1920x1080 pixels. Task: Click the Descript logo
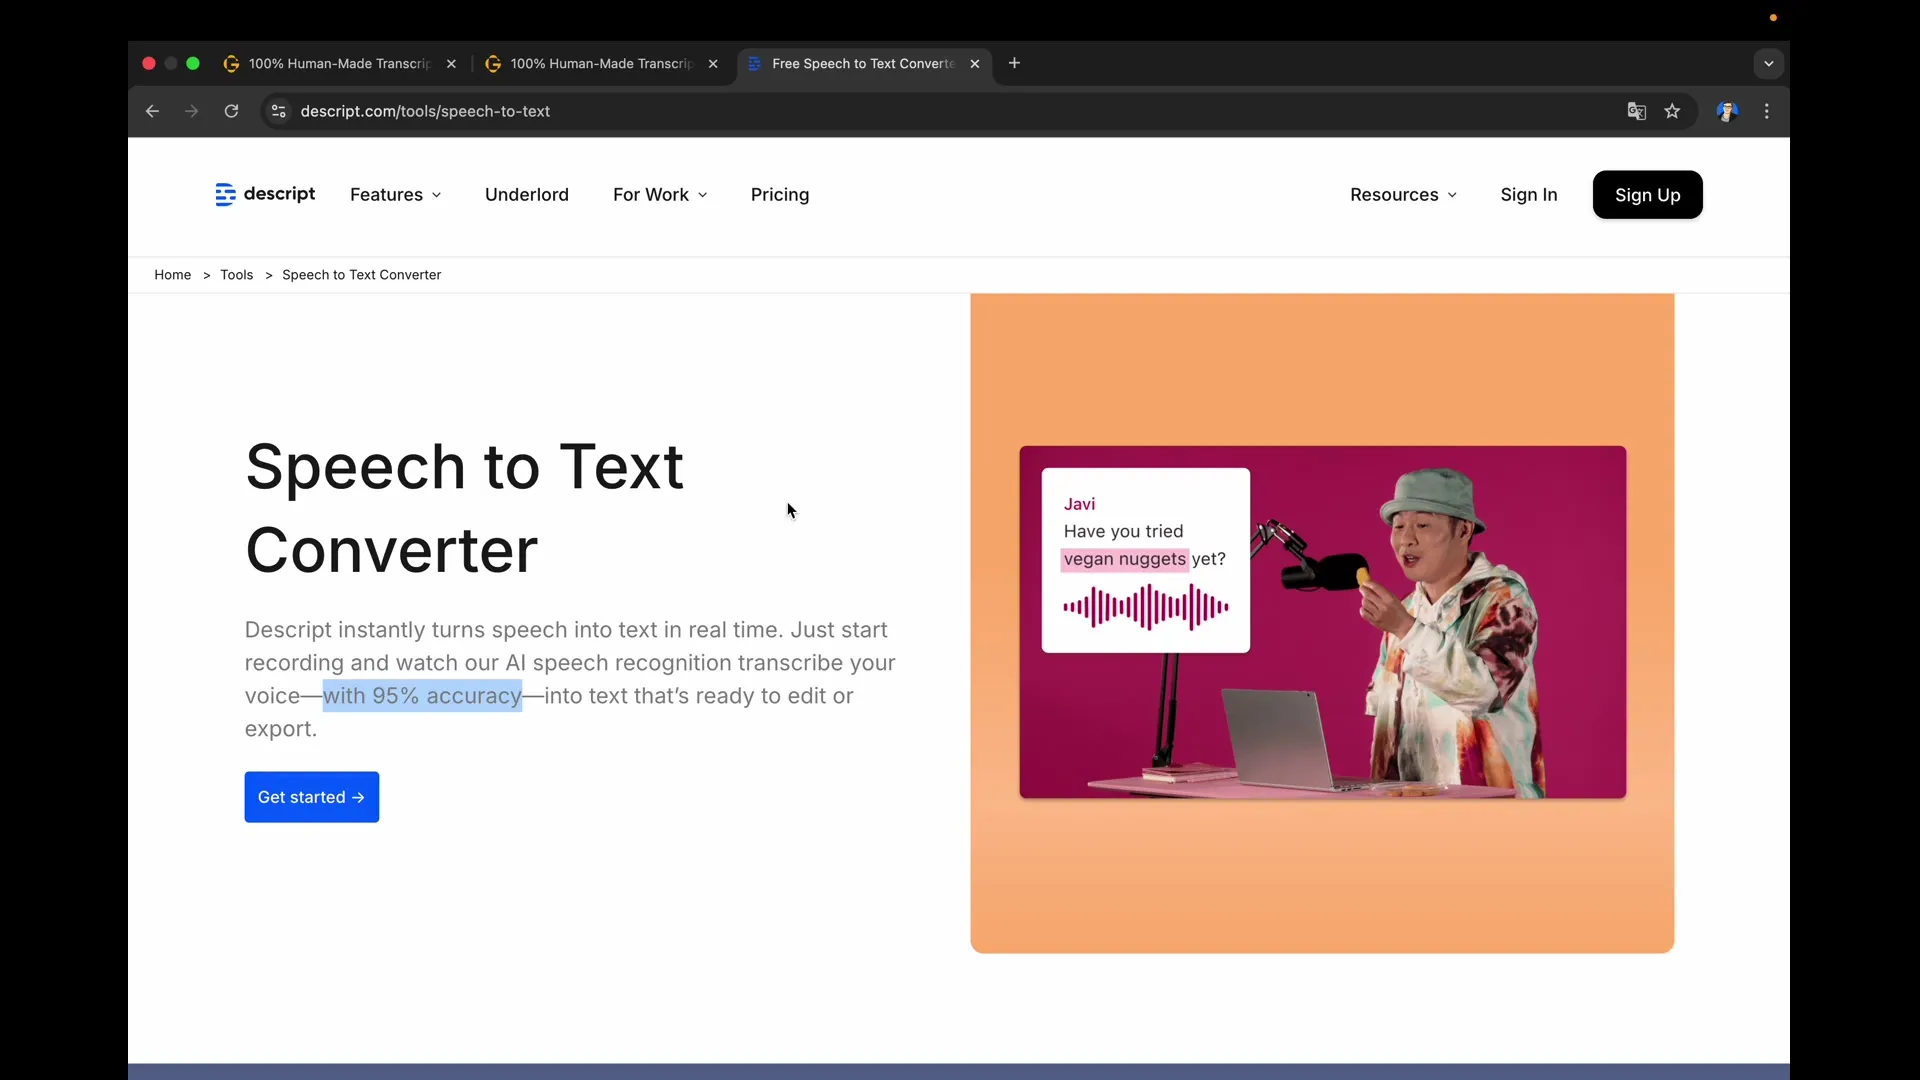pyautogui.click(x=264, y=195)
